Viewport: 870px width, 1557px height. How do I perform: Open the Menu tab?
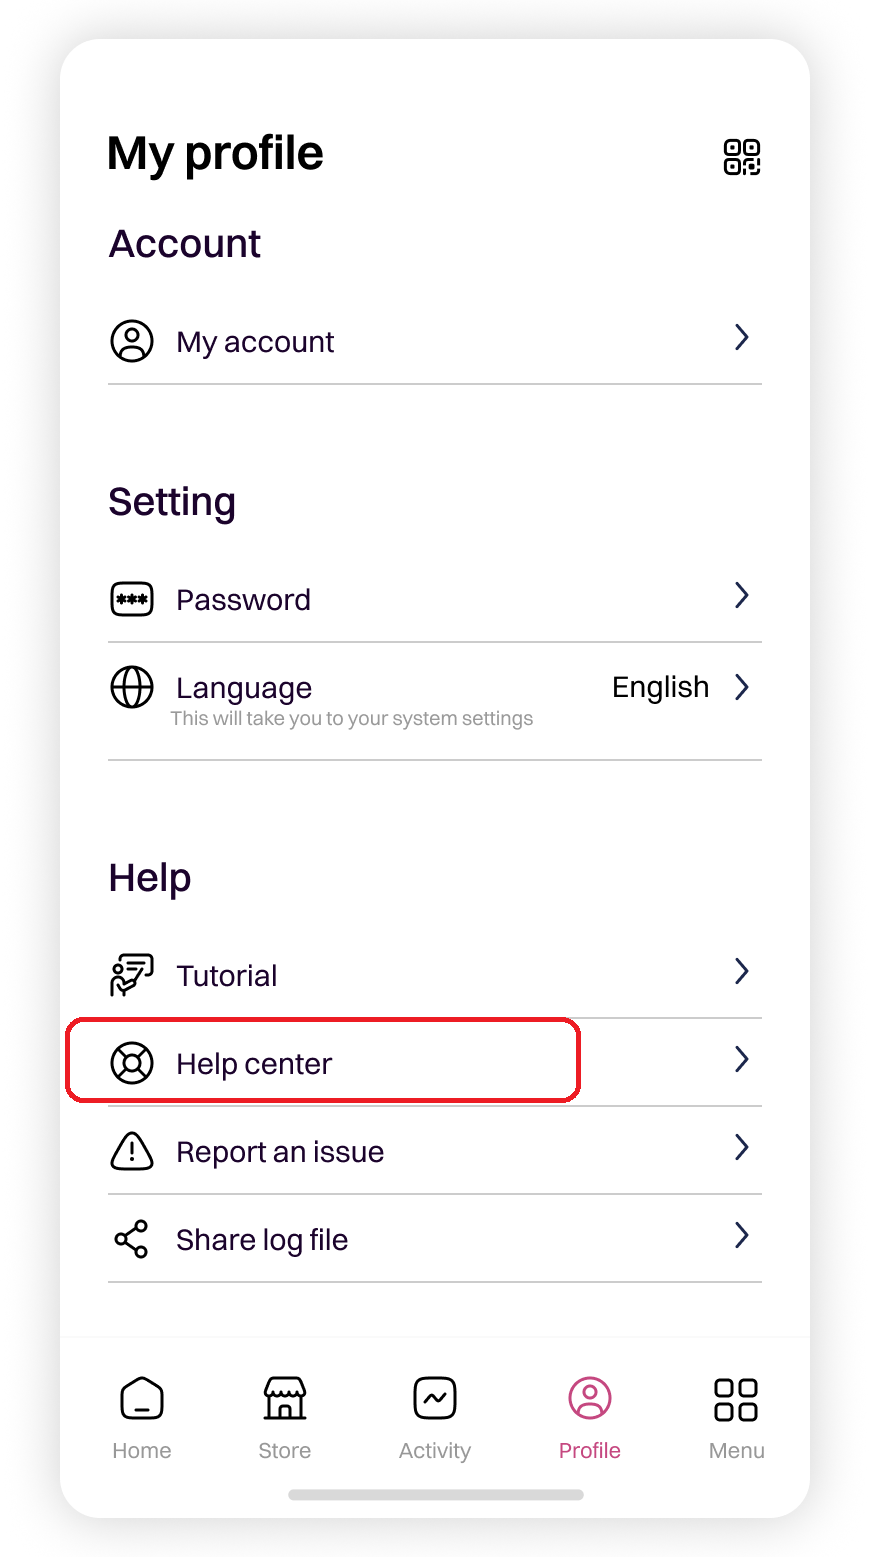pos(736,1417)
